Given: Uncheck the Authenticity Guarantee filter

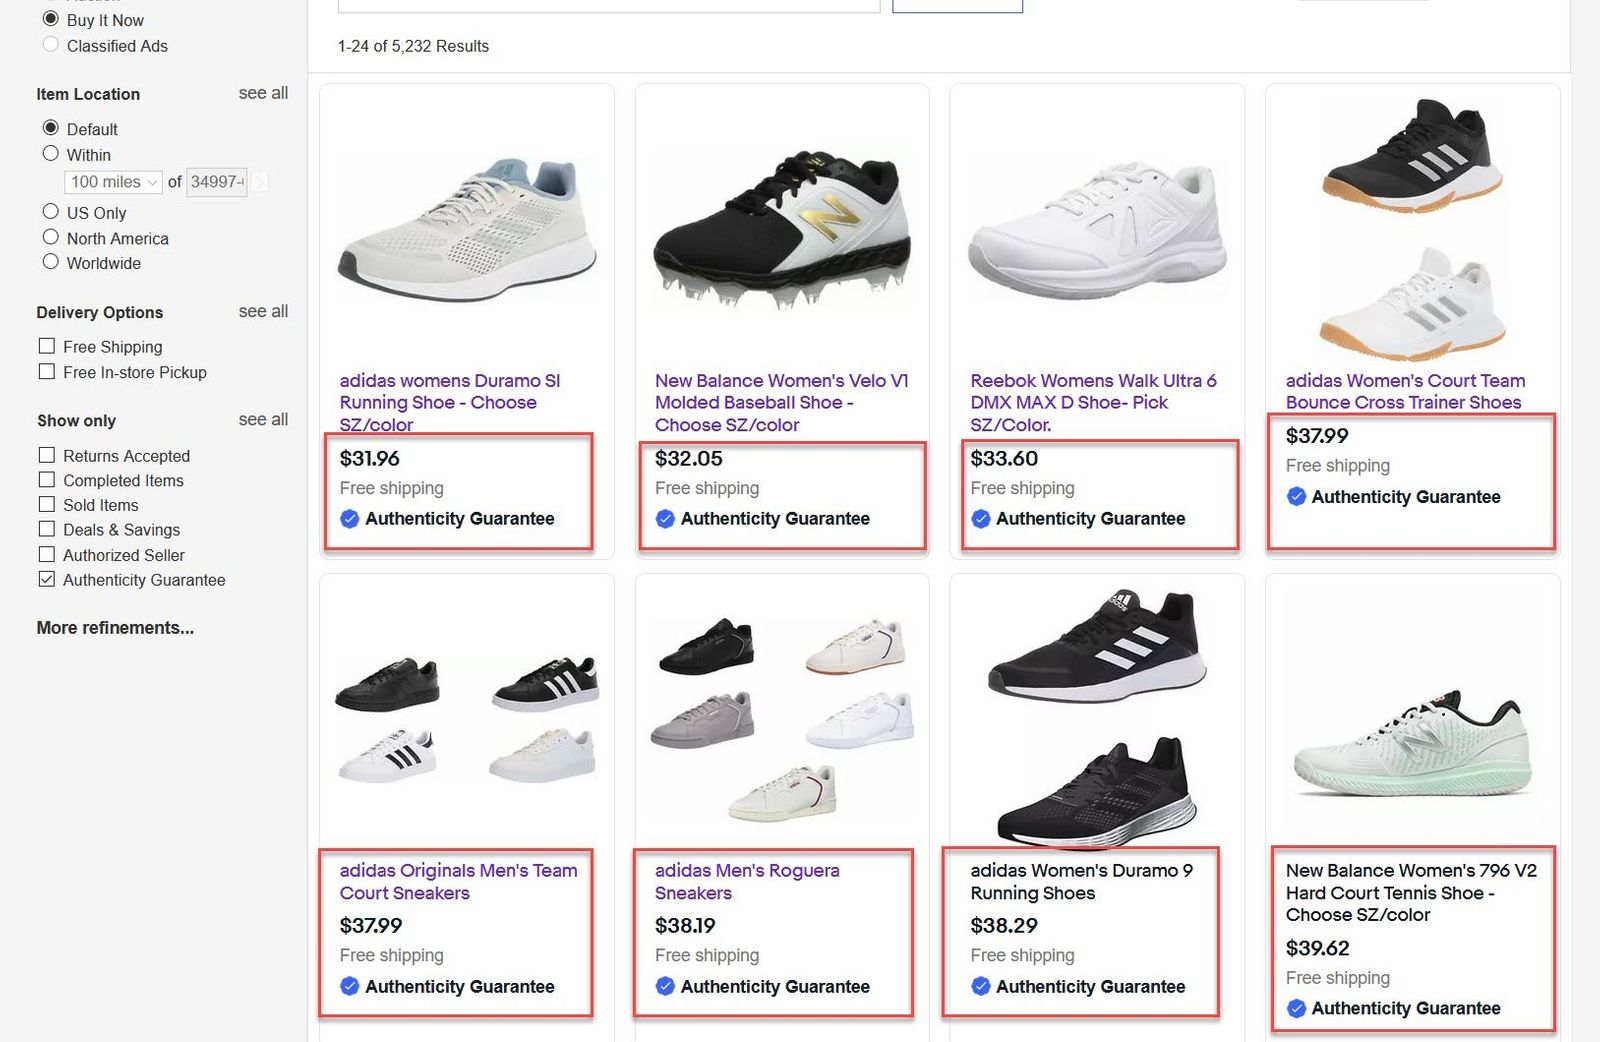Looking at the screenshot, I should pyautogui.click(x=46, y=579).
